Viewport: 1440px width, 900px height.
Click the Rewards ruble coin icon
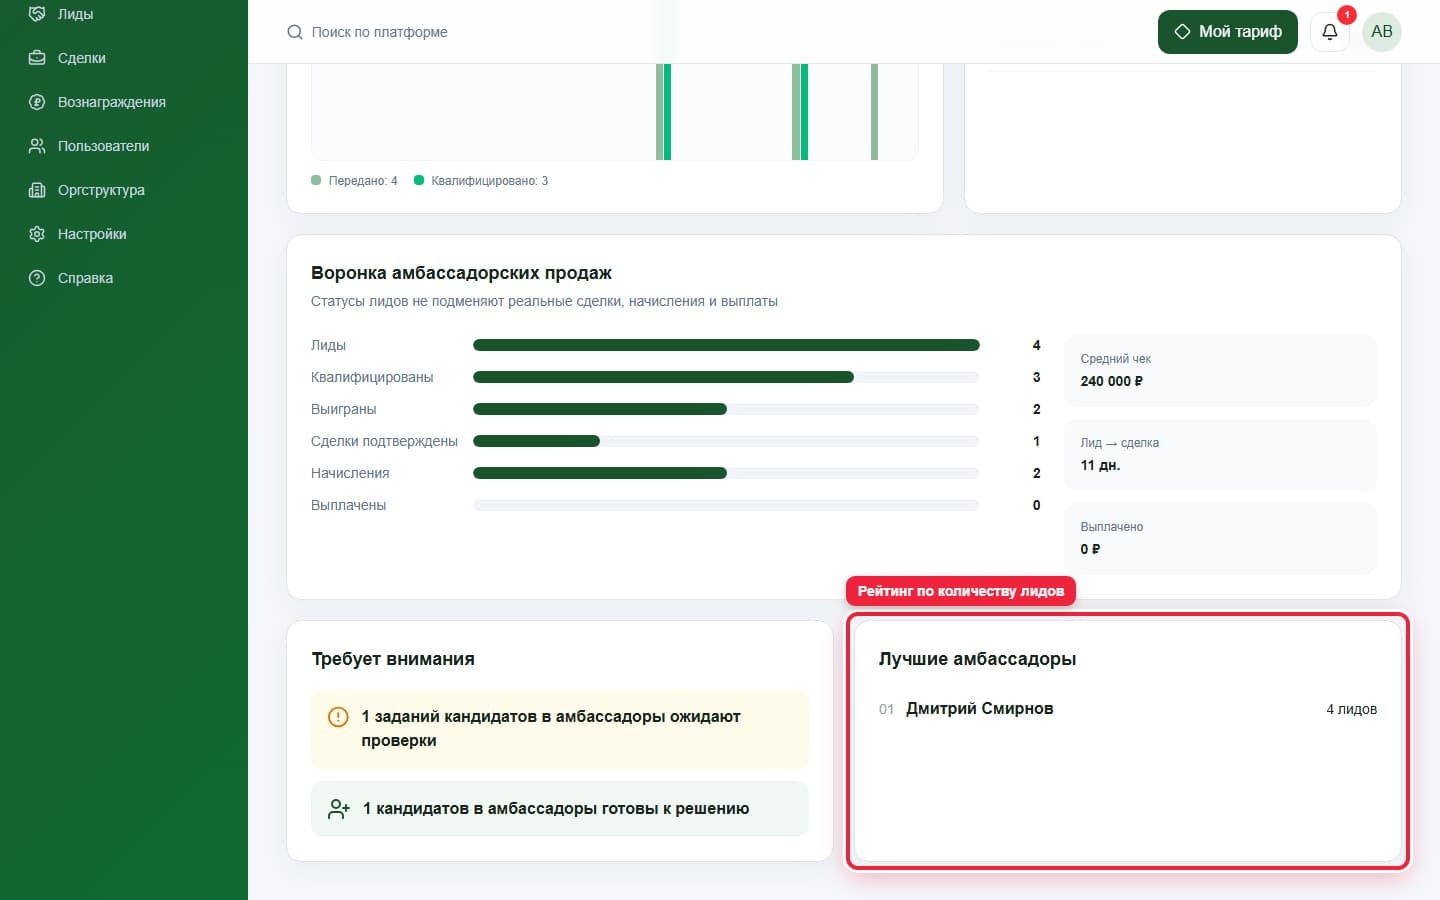[37, 102]
